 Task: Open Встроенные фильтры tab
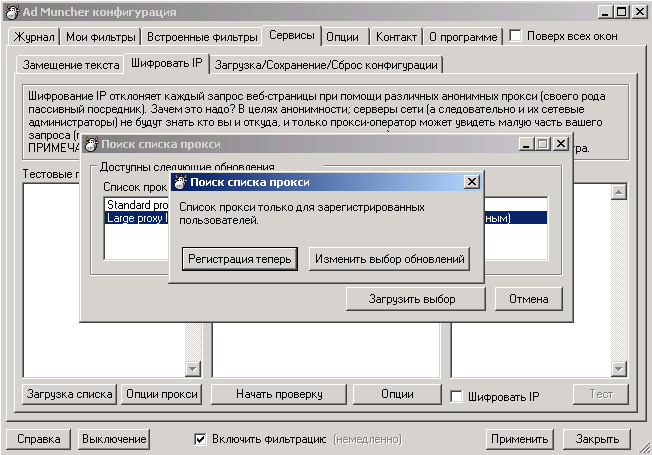click(x=202, y=37)
